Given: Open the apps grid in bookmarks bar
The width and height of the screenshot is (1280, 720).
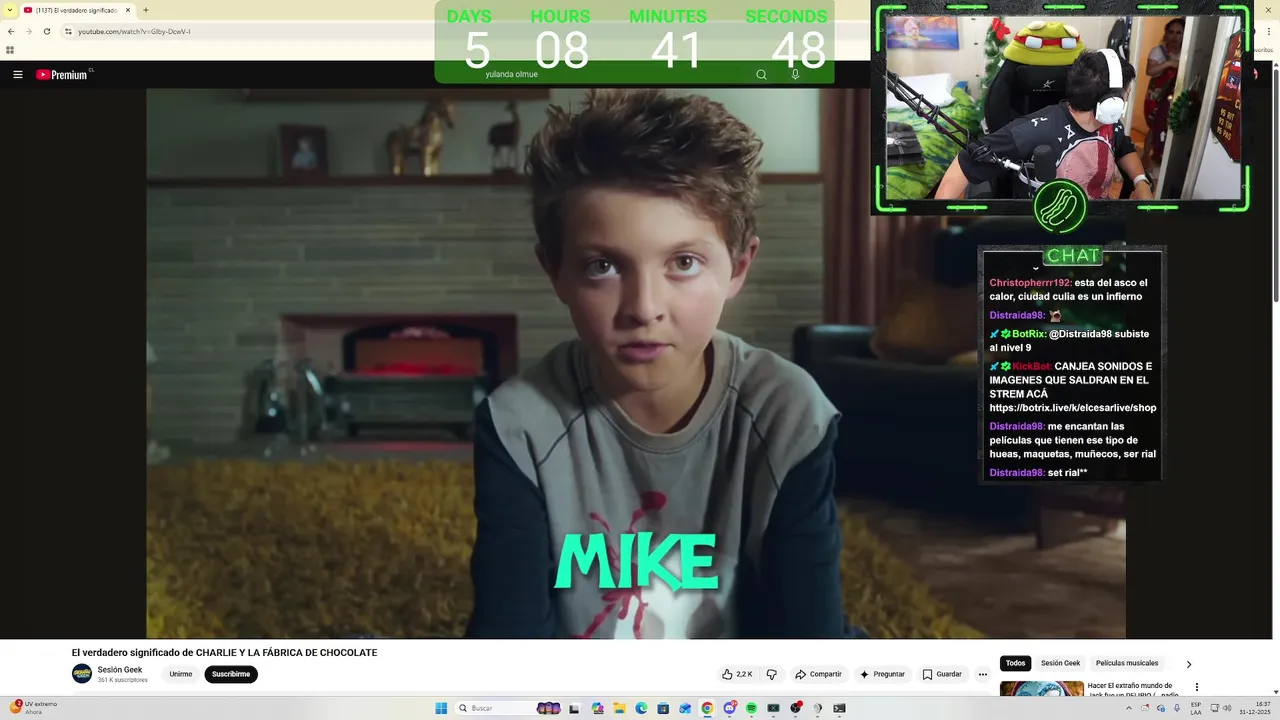Looking at the screenshot, I should [10, 50].
